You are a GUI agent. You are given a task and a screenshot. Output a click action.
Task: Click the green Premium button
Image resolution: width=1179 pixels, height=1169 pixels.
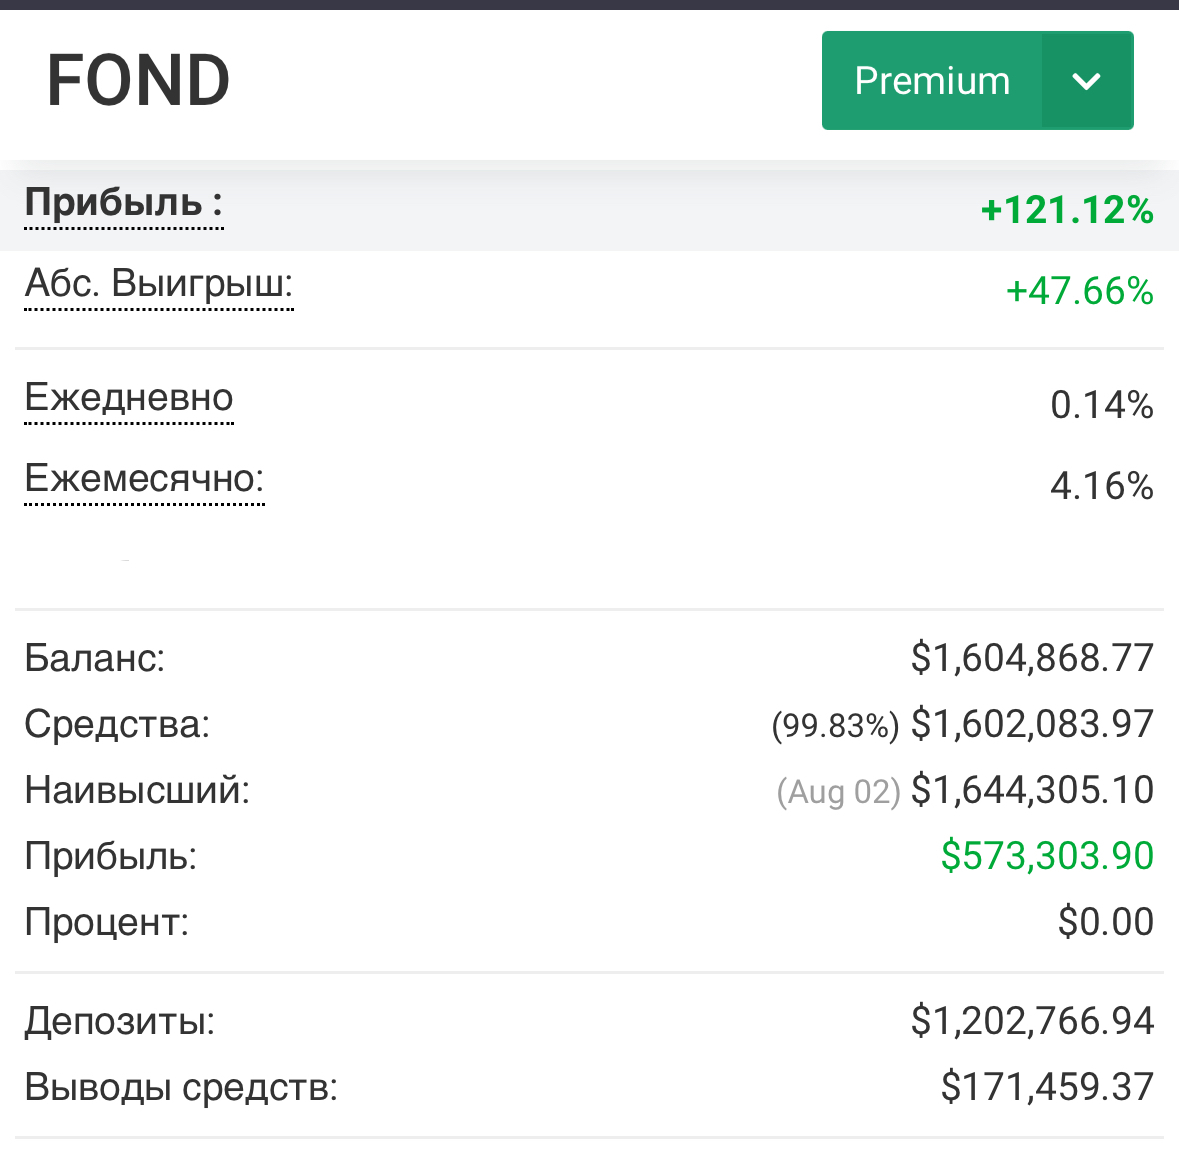[932, 81]
